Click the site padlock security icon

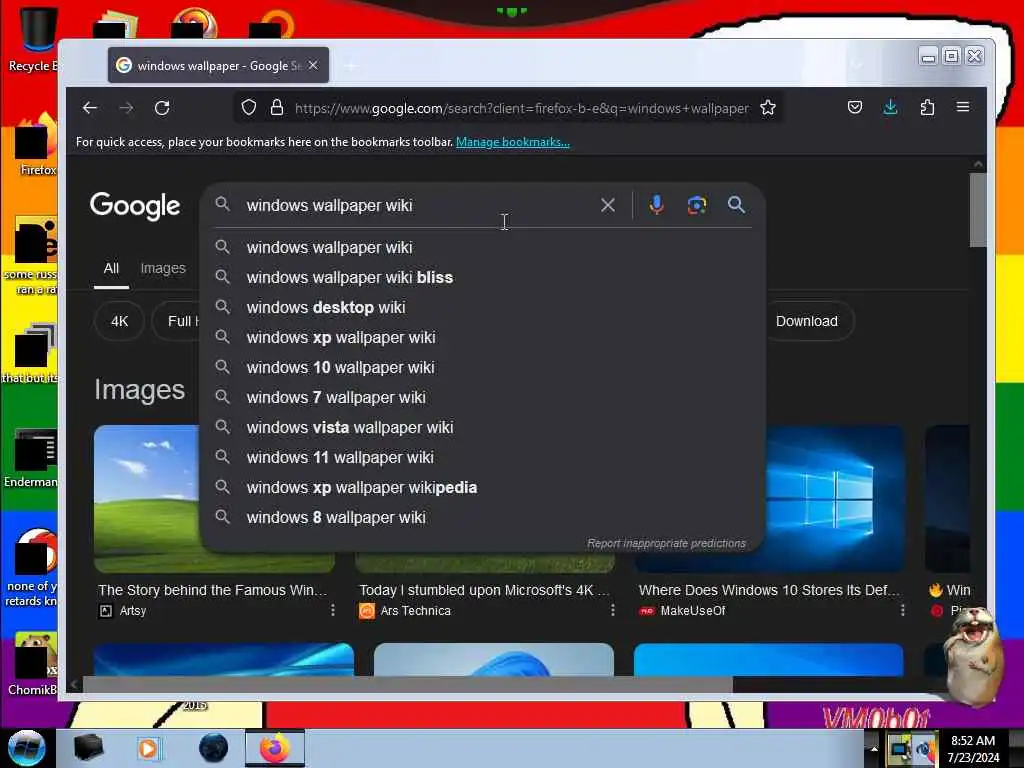tap(277, 107)
